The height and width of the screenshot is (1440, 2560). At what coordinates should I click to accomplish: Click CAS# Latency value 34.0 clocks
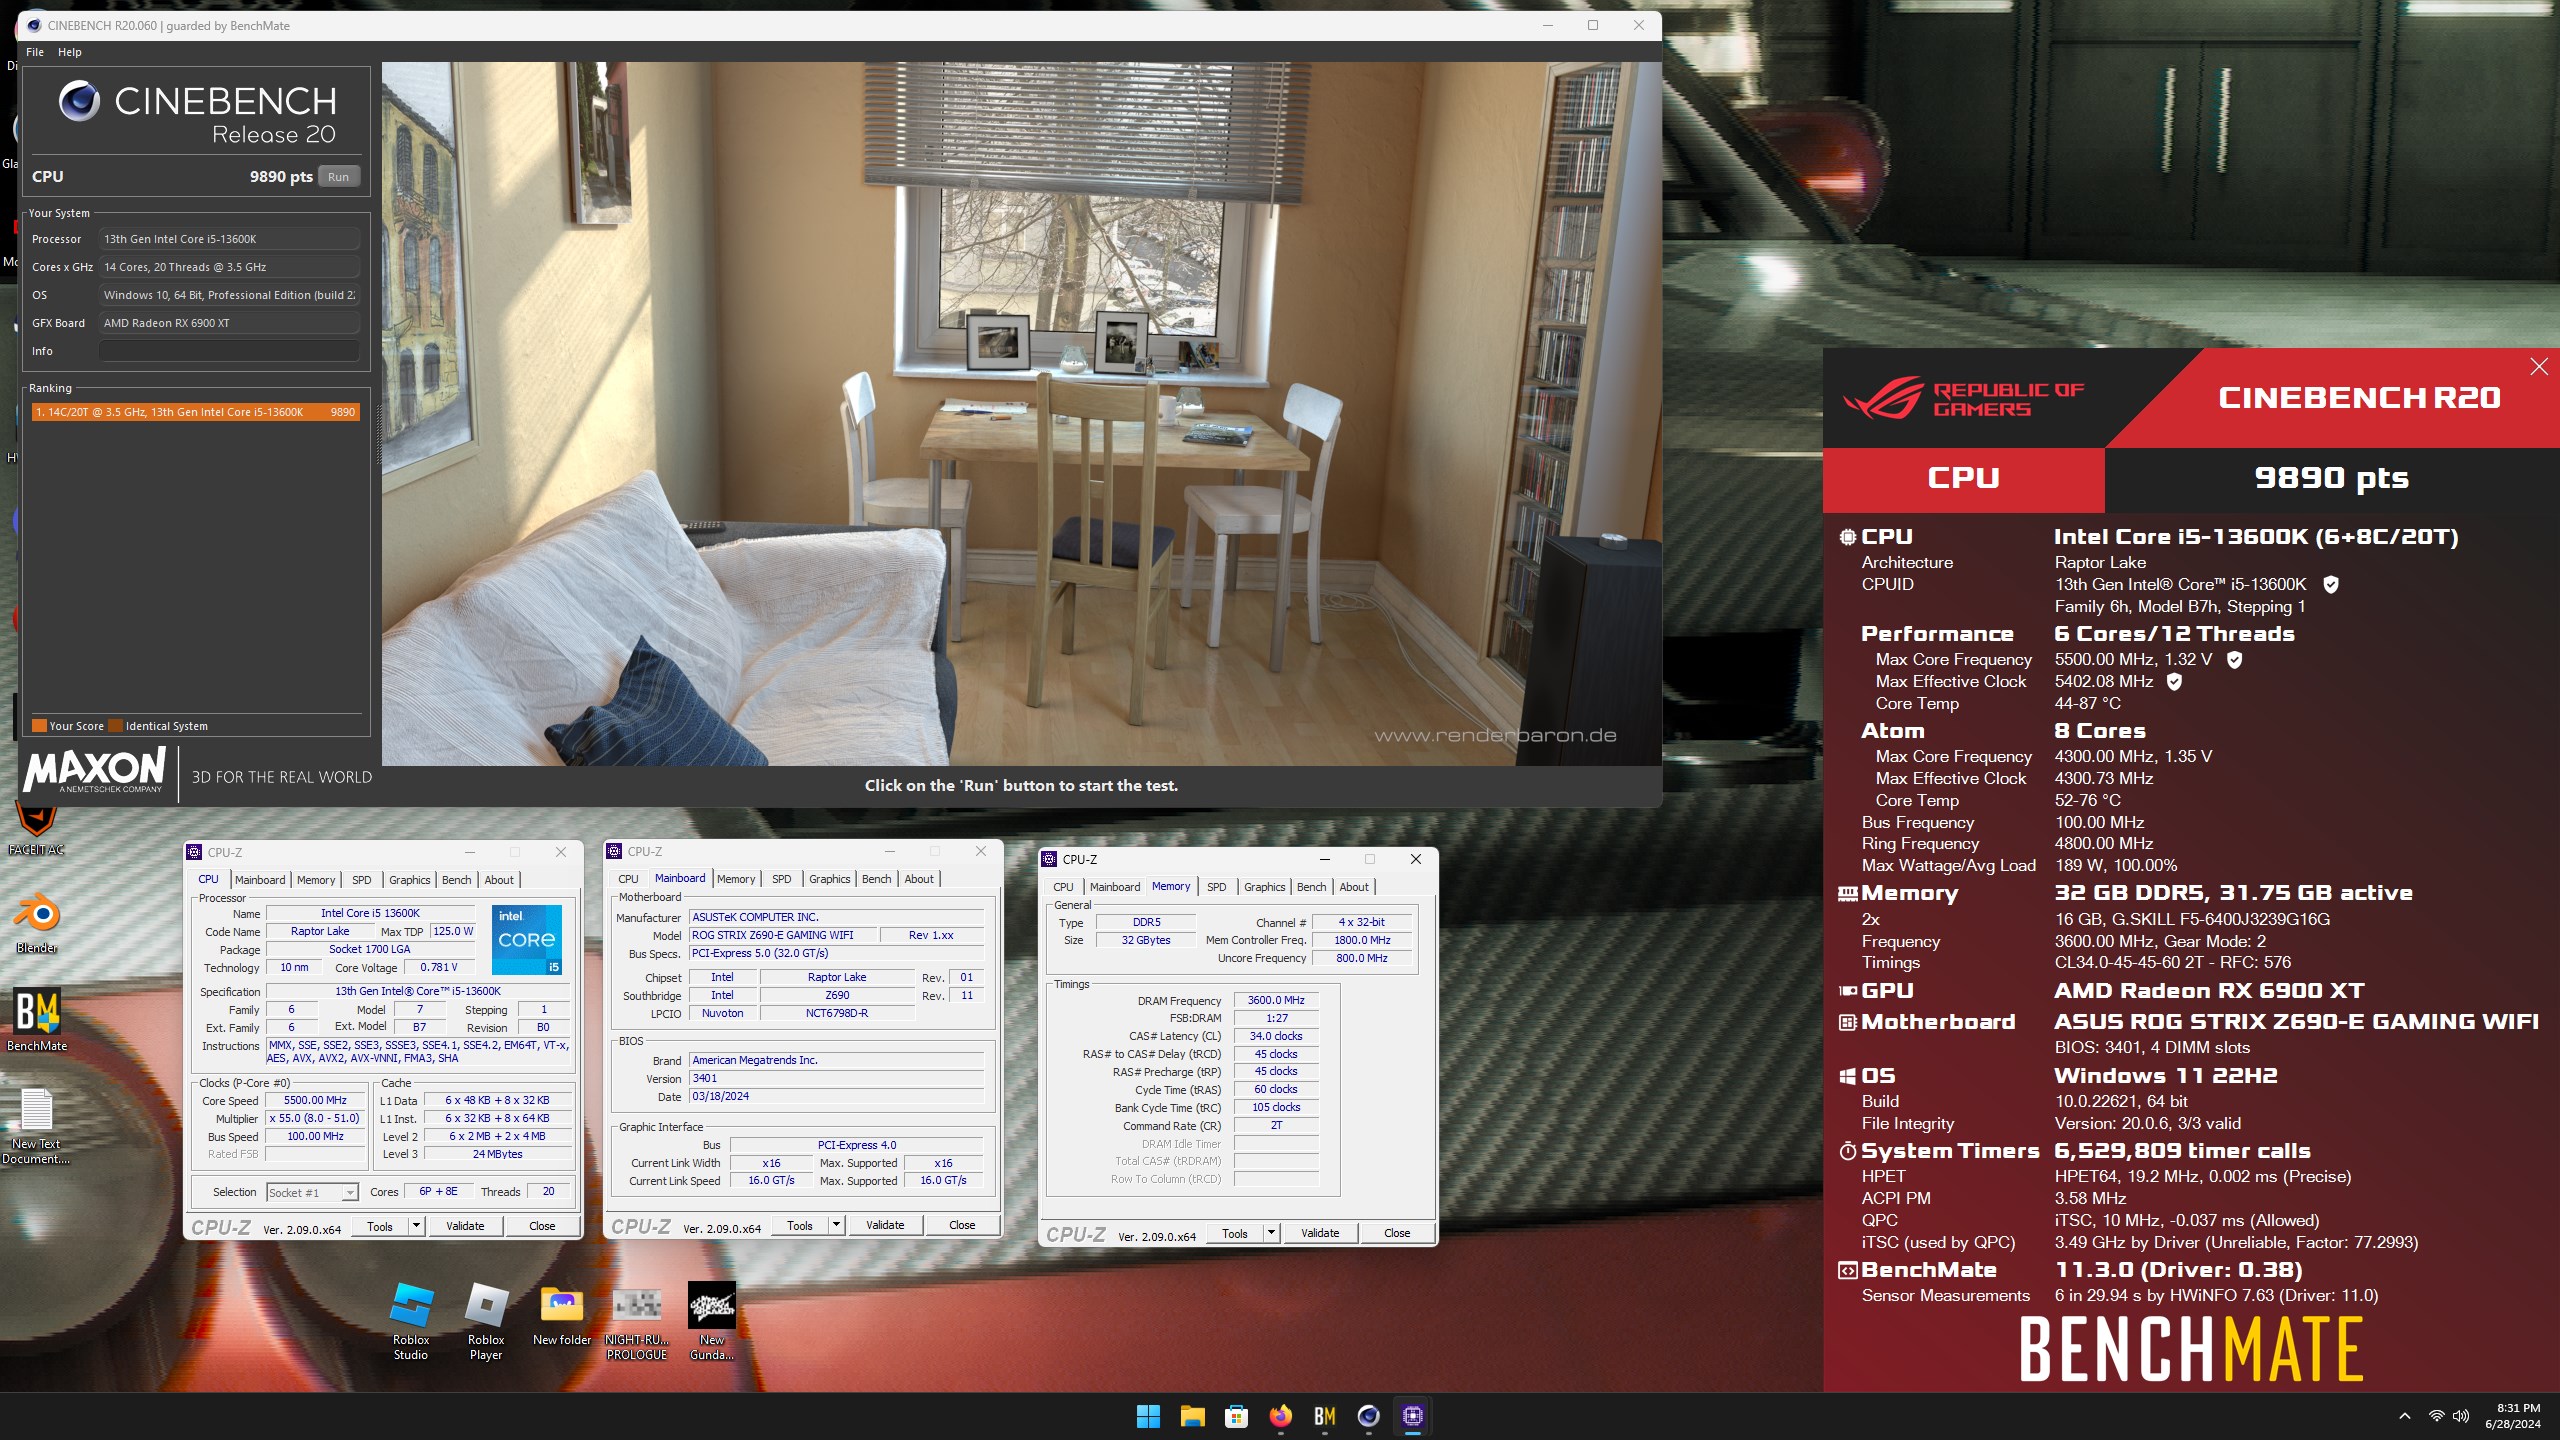[x=1276, y=1036]
